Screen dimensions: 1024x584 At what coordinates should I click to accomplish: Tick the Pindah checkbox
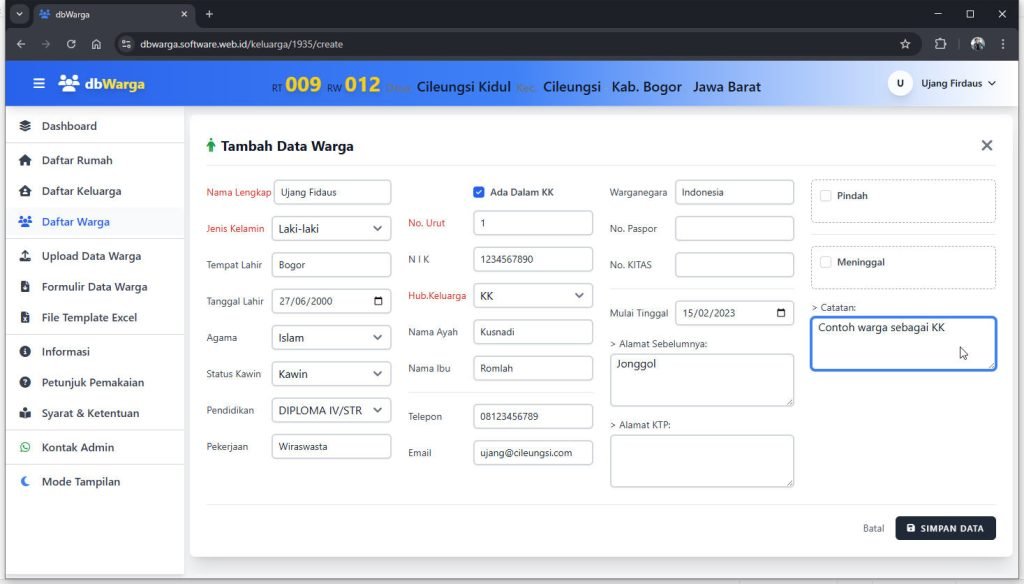825,196
